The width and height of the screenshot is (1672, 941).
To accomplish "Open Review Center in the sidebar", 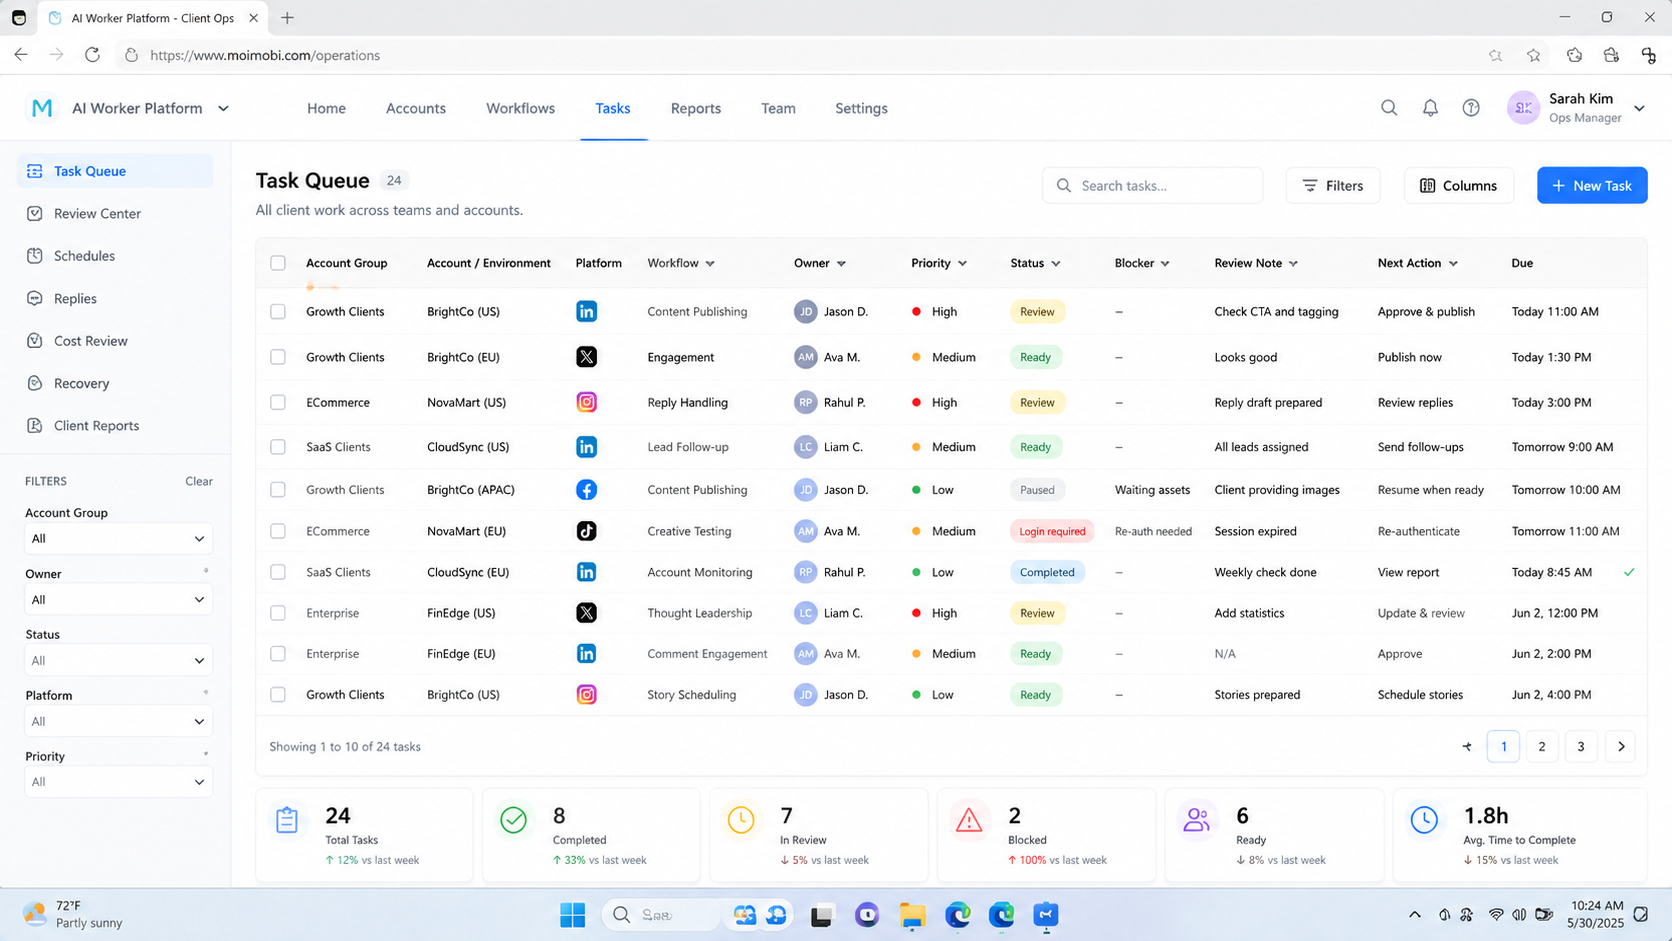I will (x=115, y=213).
